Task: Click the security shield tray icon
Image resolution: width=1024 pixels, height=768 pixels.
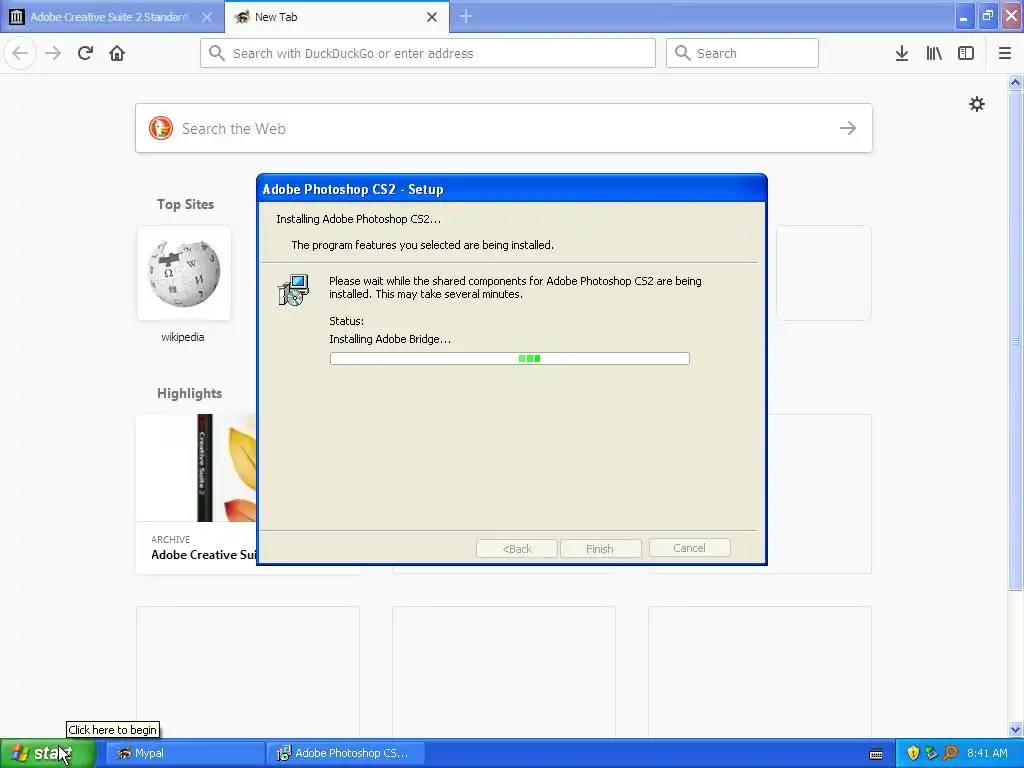Action: point(913,753)
